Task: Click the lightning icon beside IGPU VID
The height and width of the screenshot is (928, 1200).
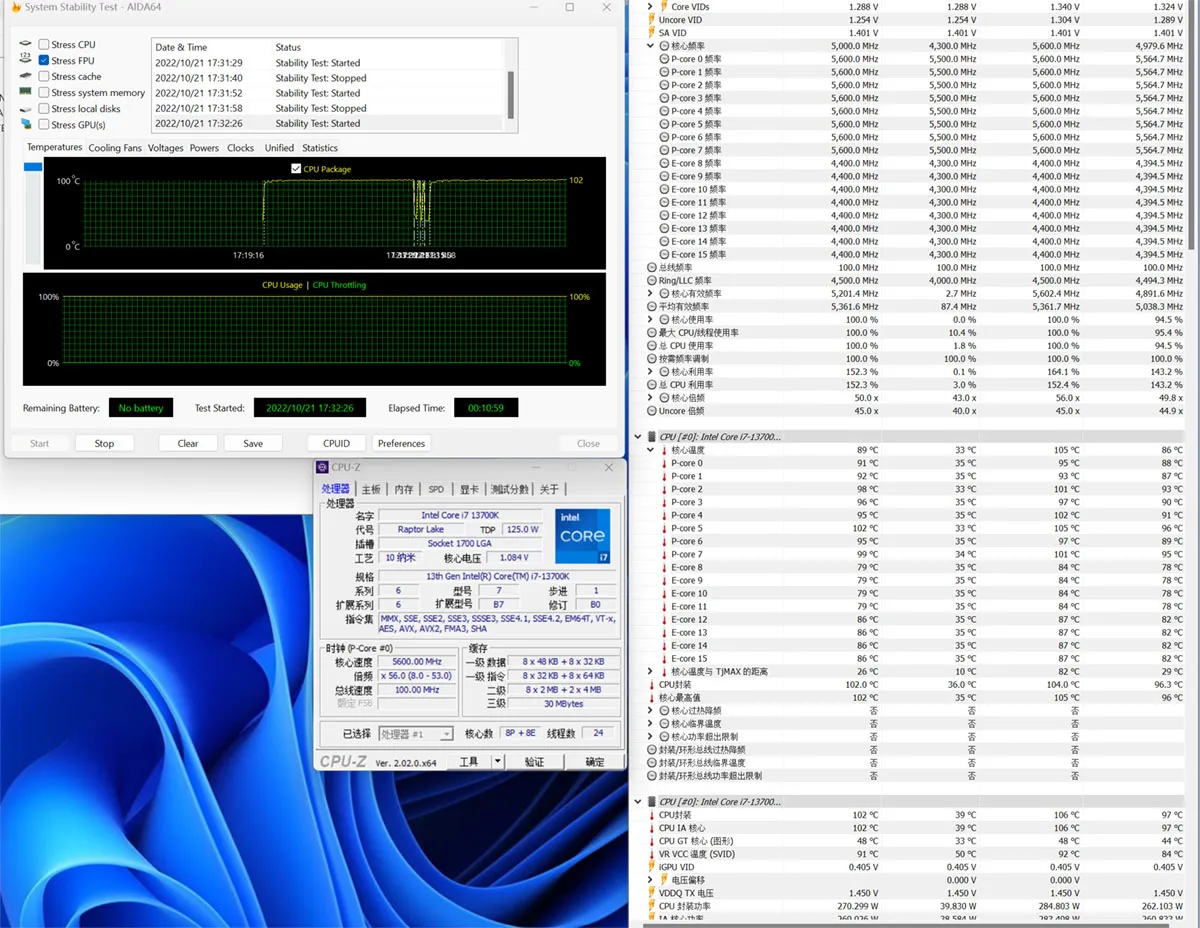Action: point(652,867)
